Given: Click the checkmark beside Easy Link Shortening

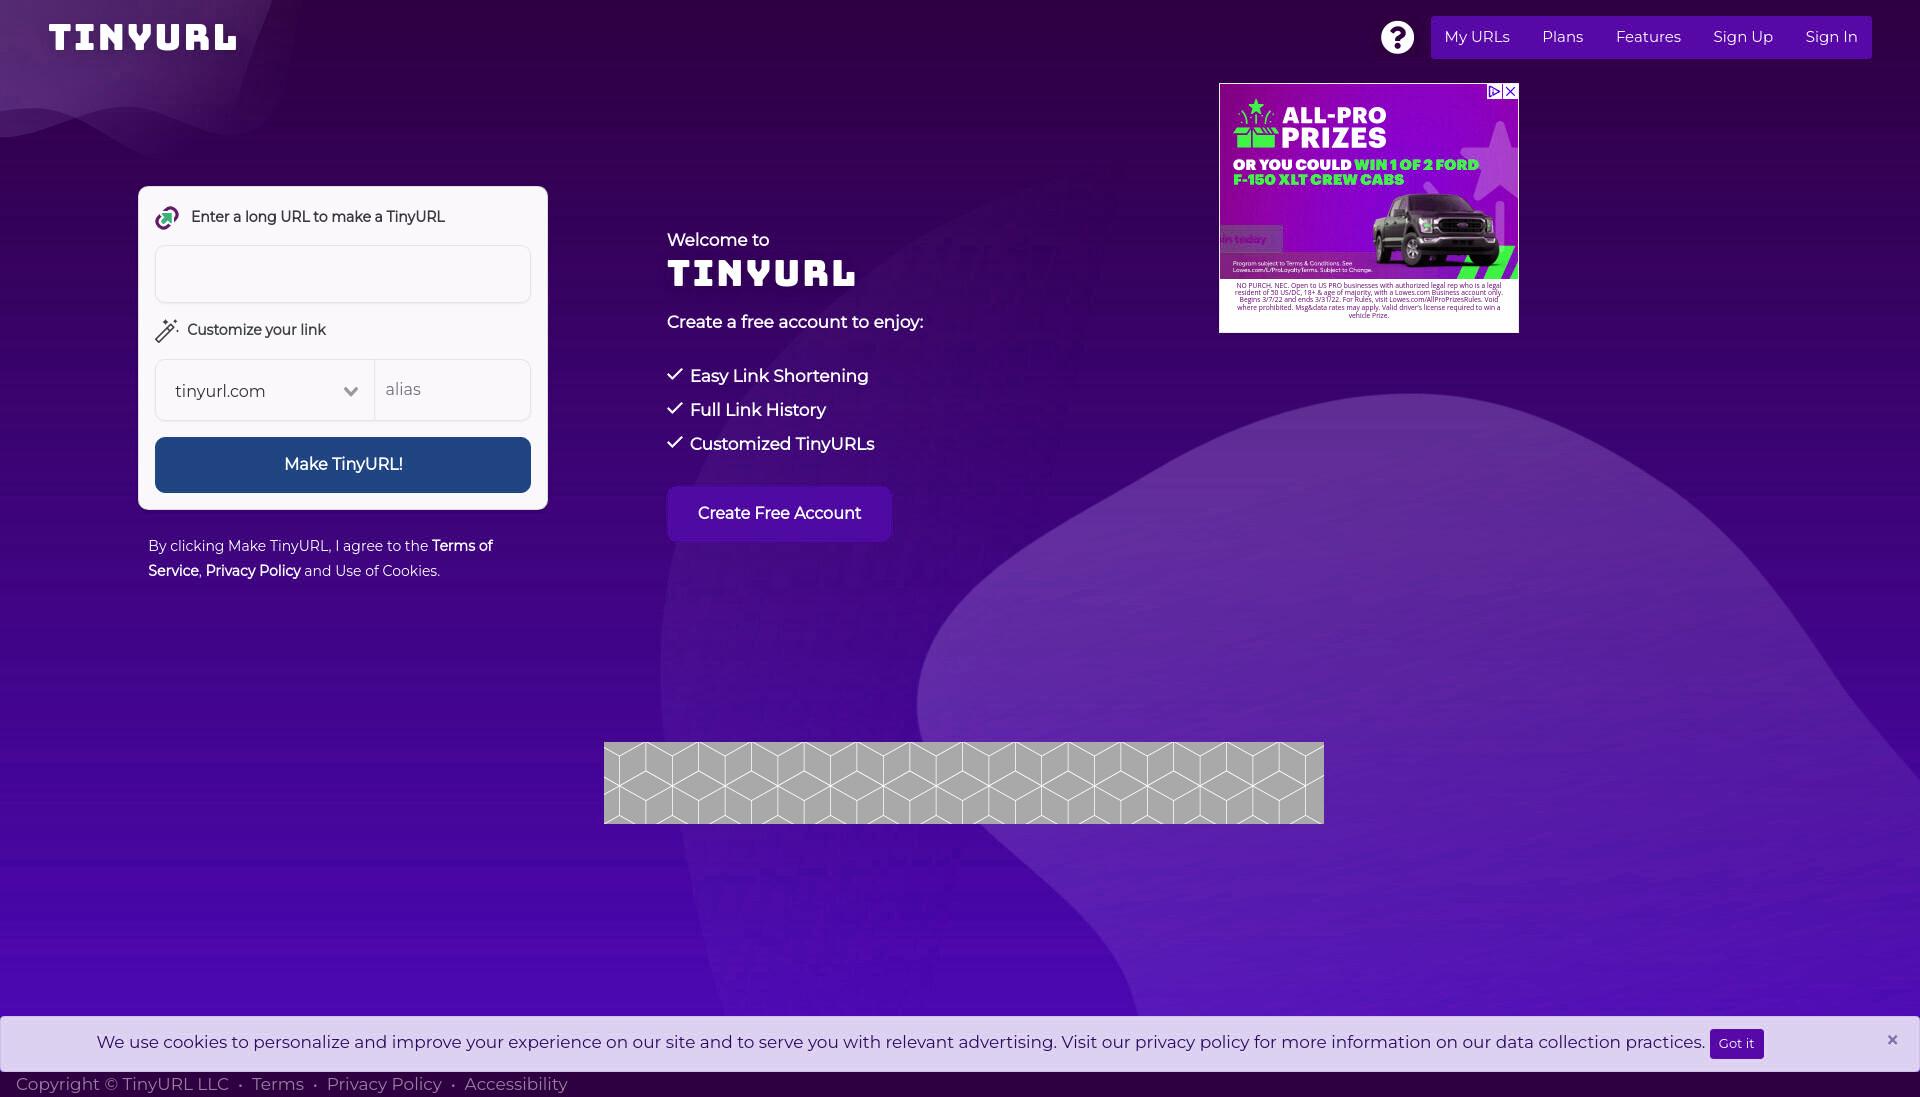Looking at the screenshot, I should 675,375.
